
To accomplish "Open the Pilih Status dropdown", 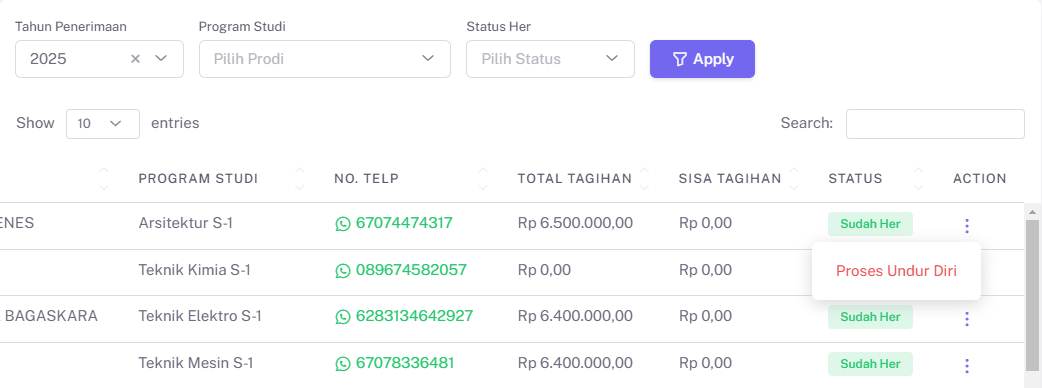I will [x=550, y=58].
